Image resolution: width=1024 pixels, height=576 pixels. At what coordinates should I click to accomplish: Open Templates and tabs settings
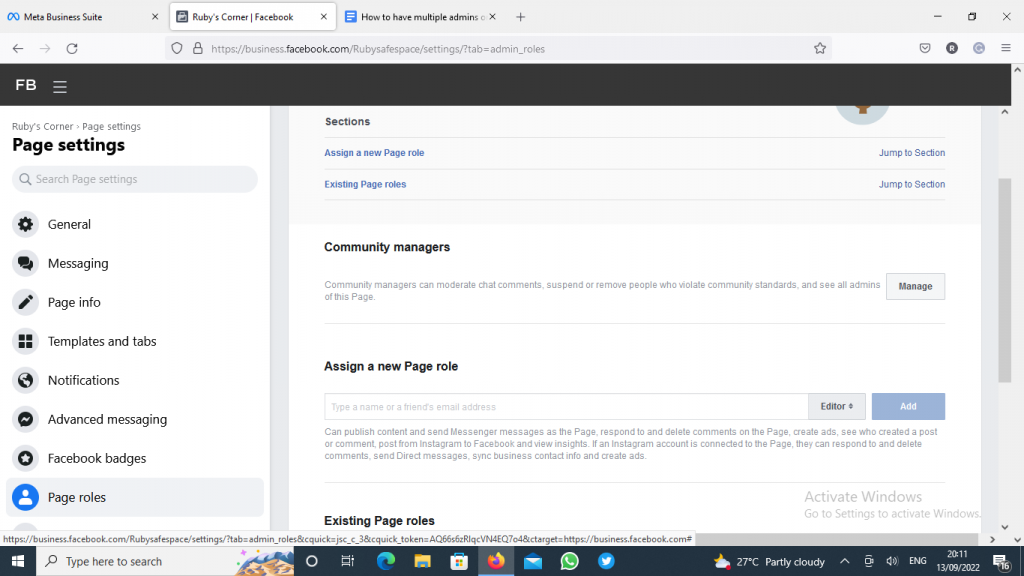click(x=135, y=341)
